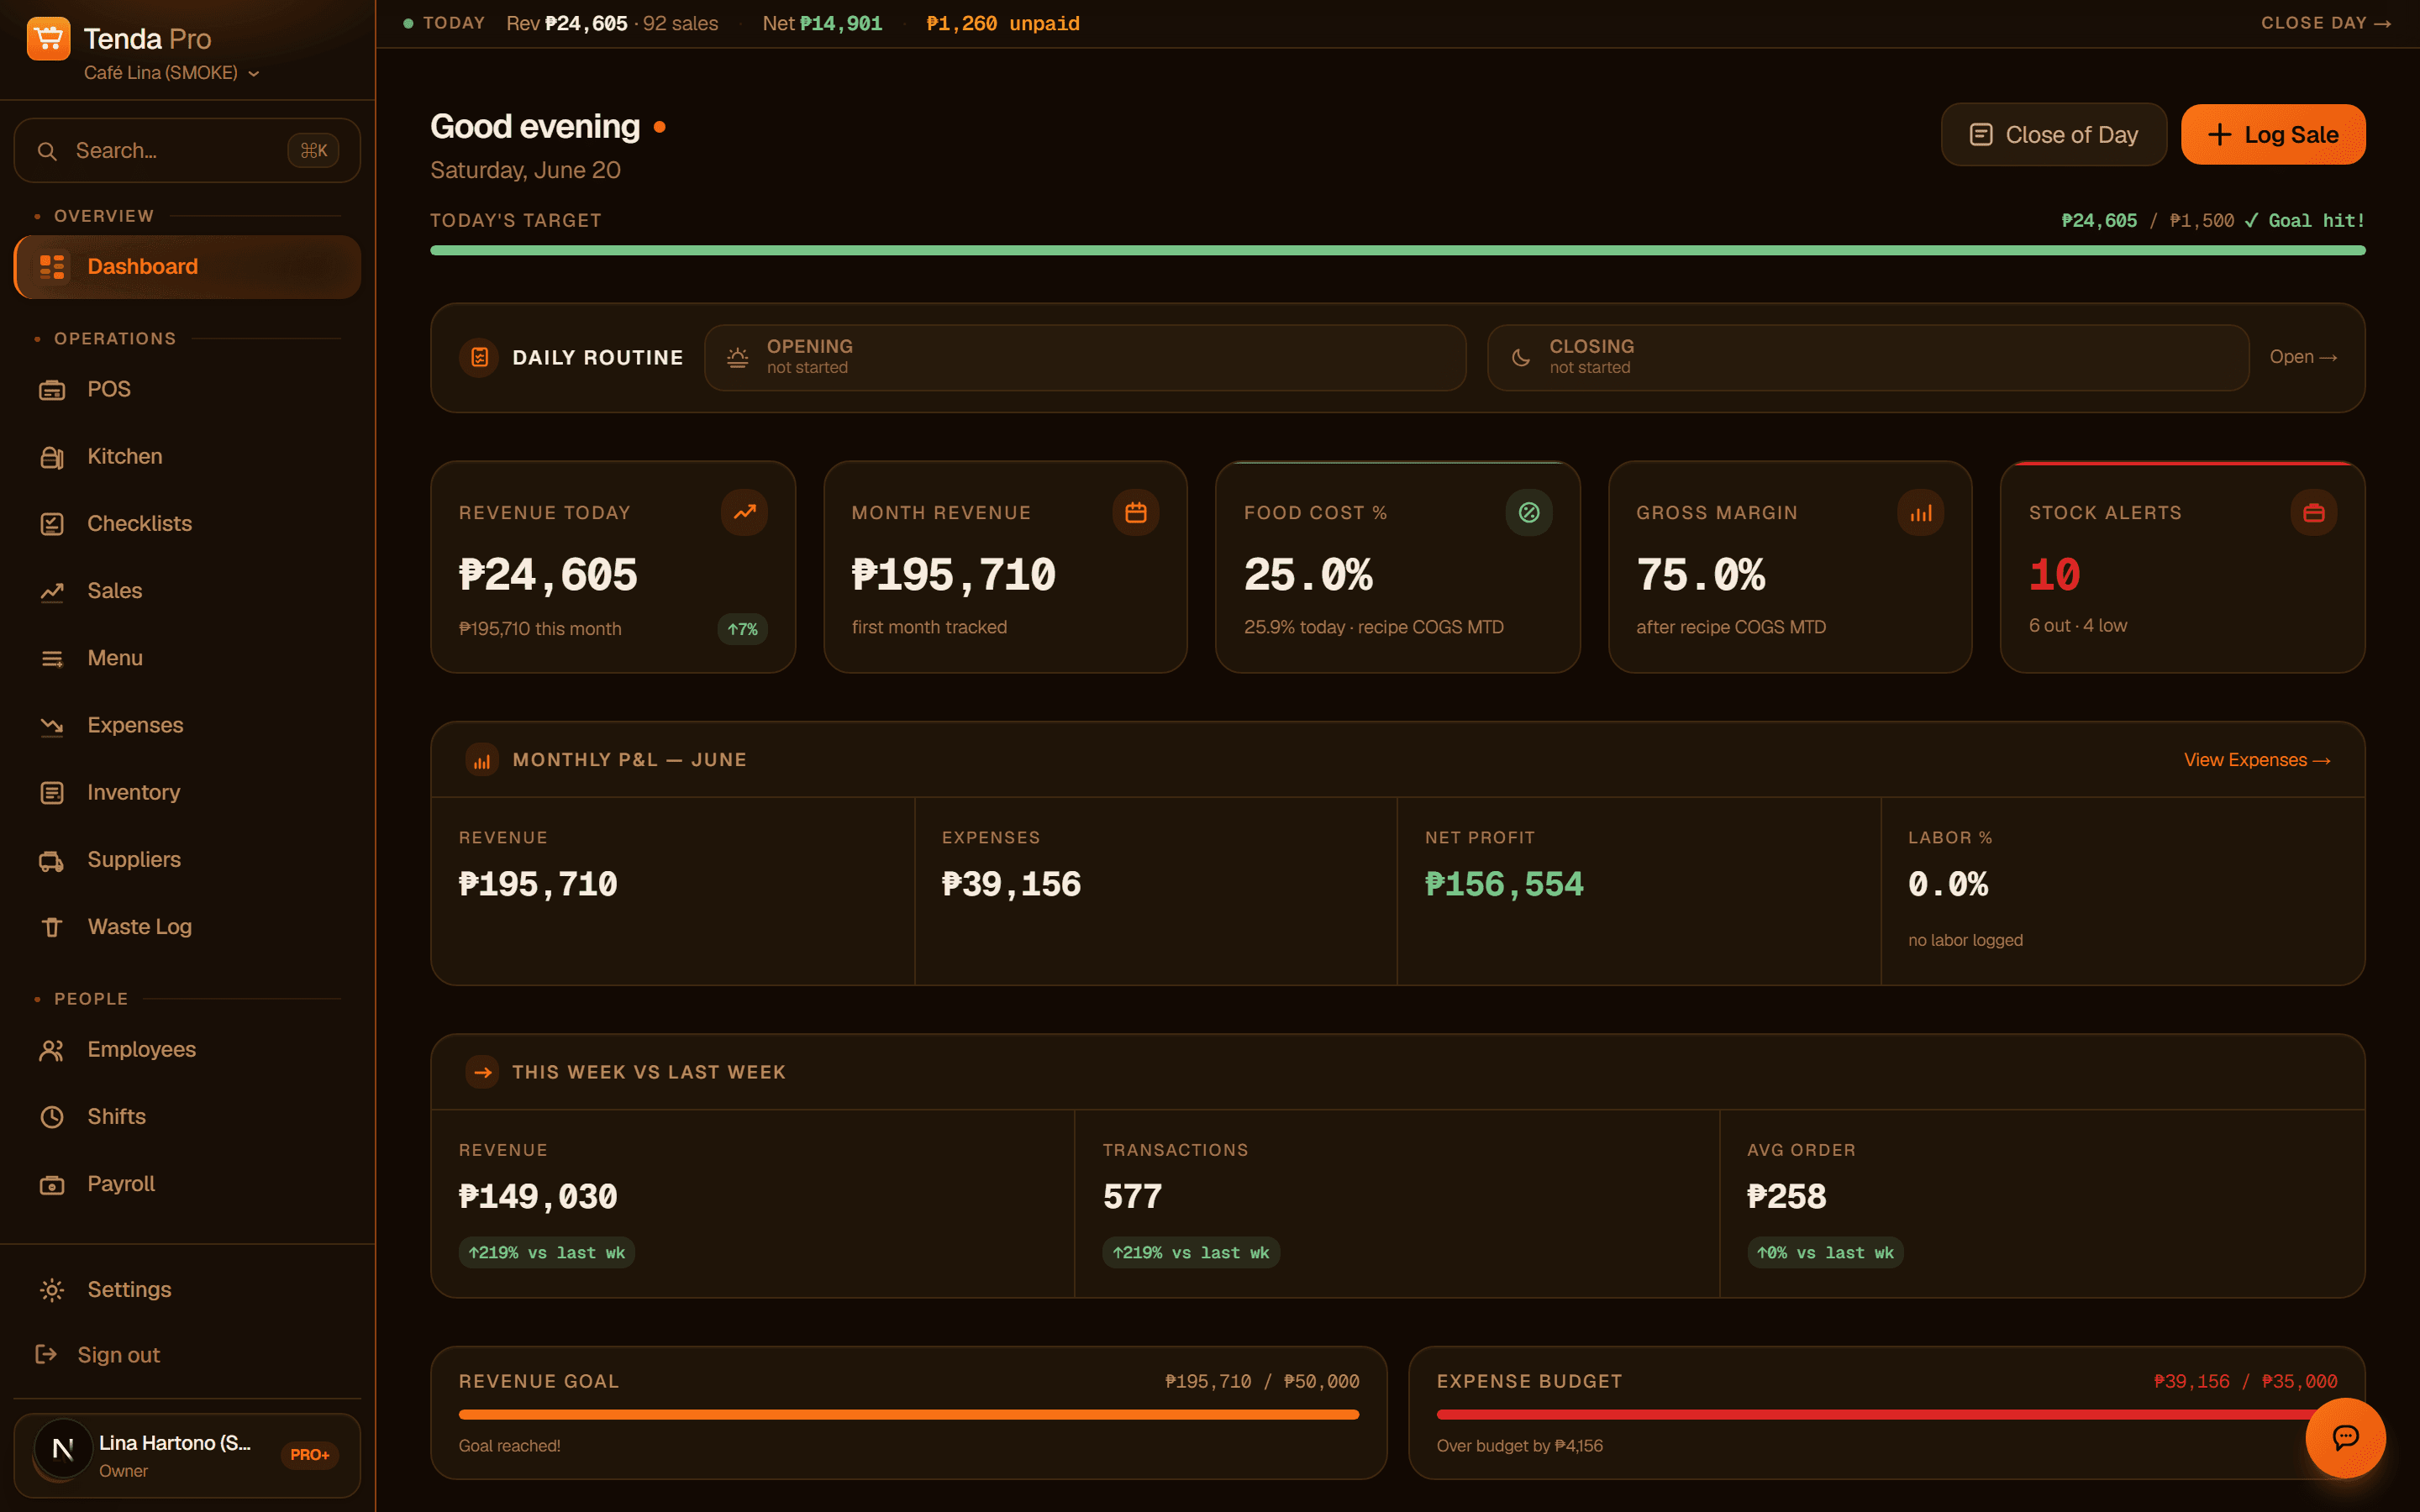Viewport: 2420px width, 1512px height.
Task: Open the Closing routine card
Action: (x=1868, y=357)
